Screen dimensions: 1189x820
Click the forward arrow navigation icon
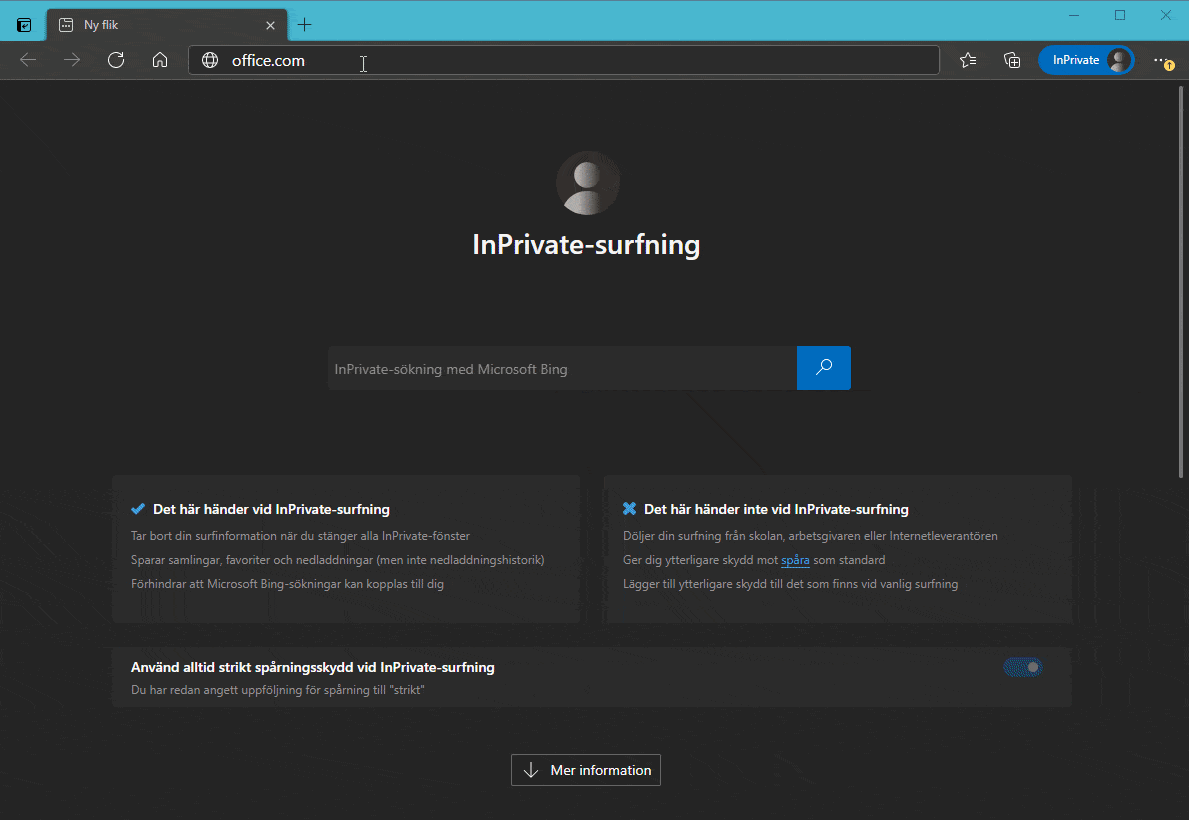(x=72, y=60)
